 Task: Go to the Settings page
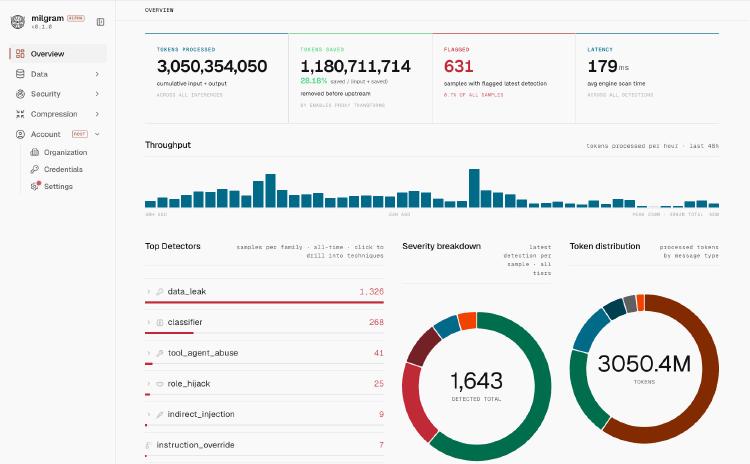click(x=58, y=186)
